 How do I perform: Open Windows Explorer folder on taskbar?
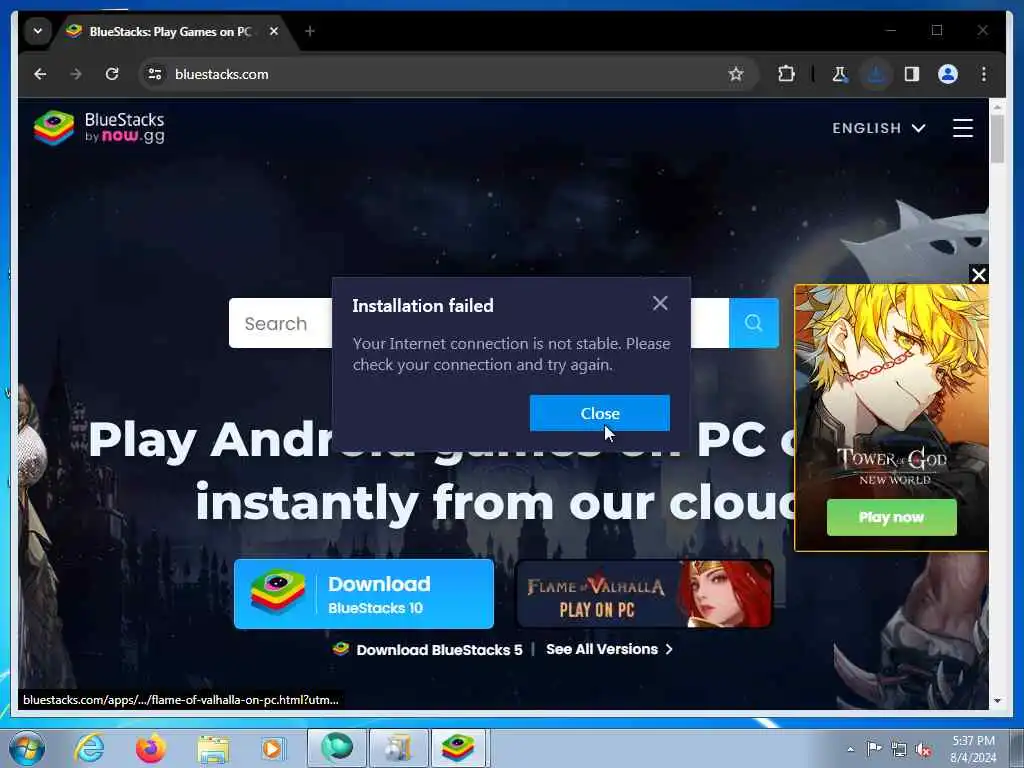click(x=213, y=748)
